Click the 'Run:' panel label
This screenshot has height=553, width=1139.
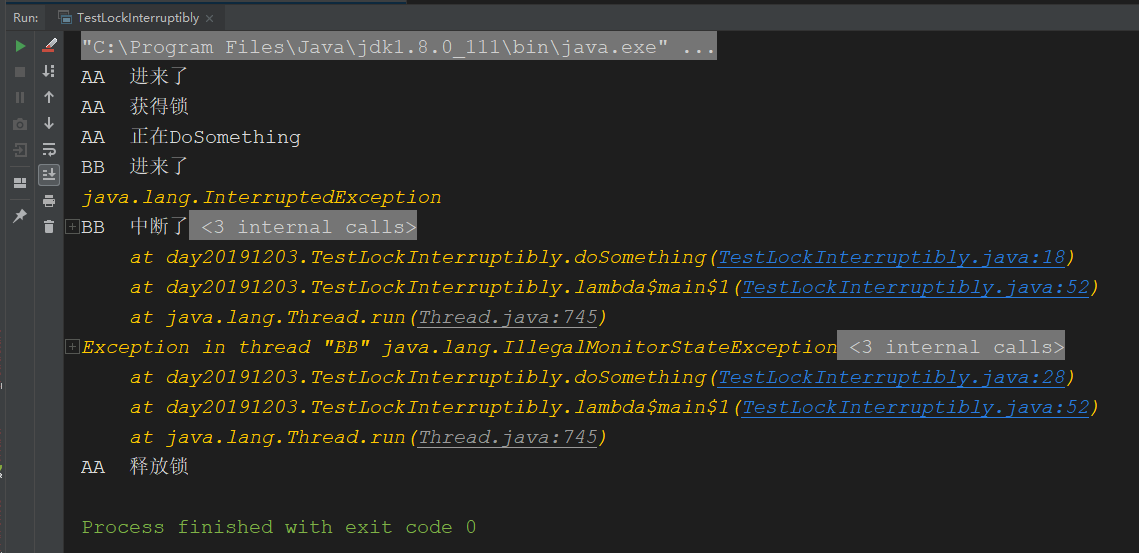coord(25,17)
